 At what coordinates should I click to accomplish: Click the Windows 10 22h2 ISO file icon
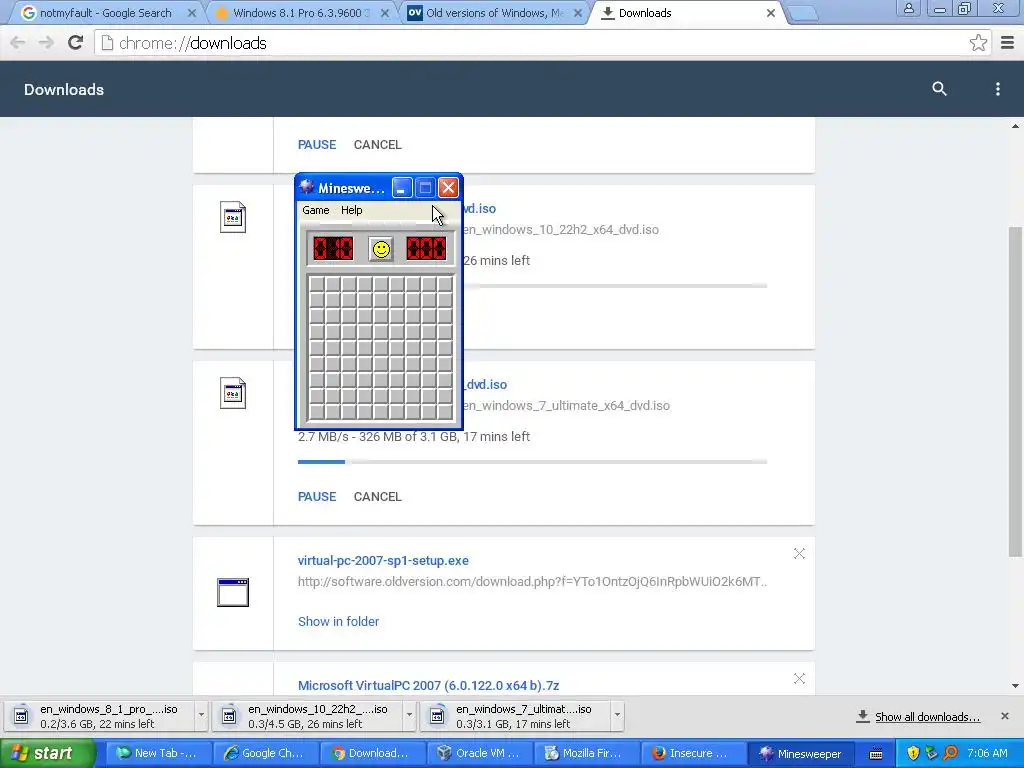click(x=233, y=217)
